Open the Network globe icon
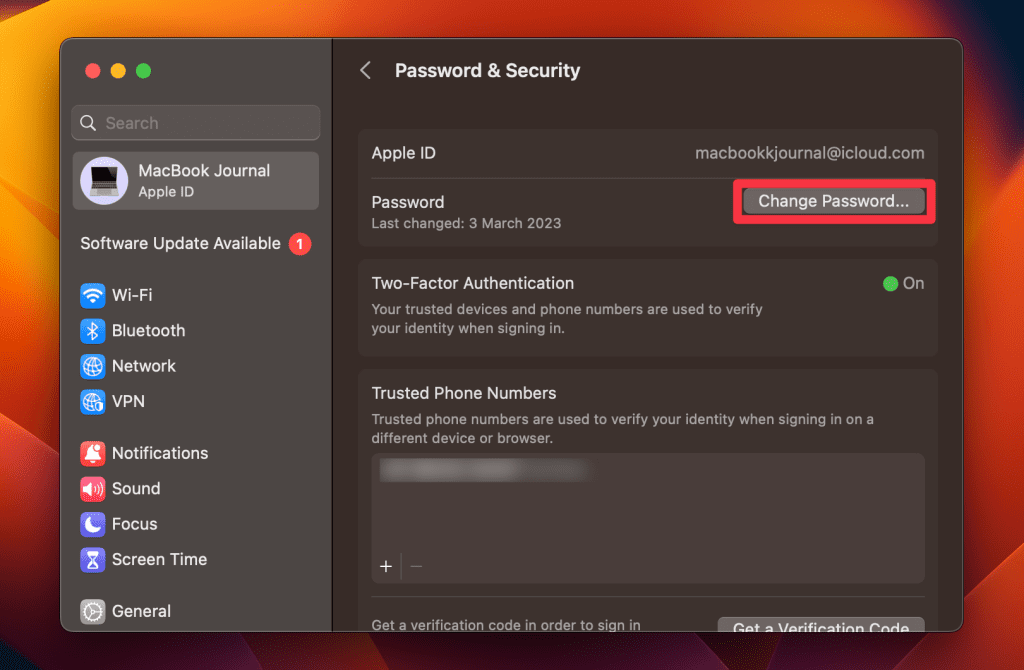1024x670 pixels. click(x=93, y=366)
